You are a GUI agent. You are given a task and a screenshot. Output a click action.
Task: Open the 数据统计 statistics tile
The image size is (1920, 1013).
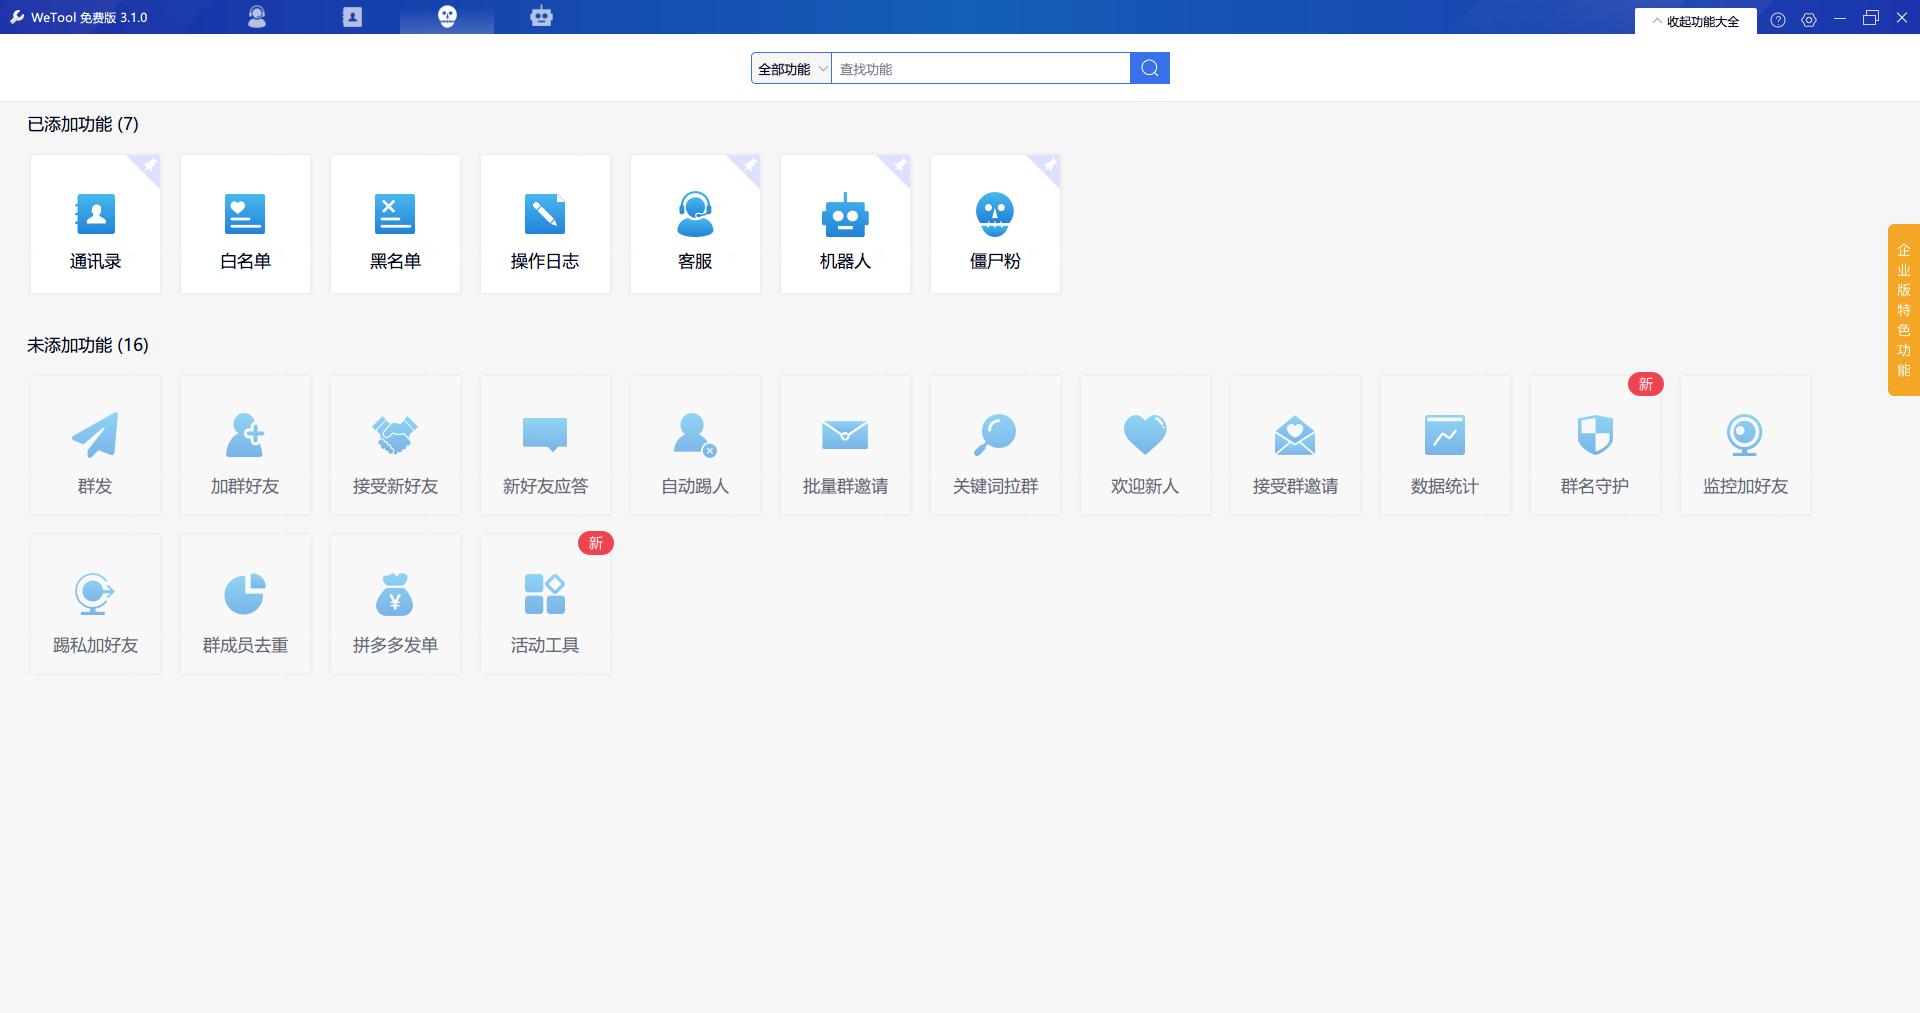[x=1445, y=446]
